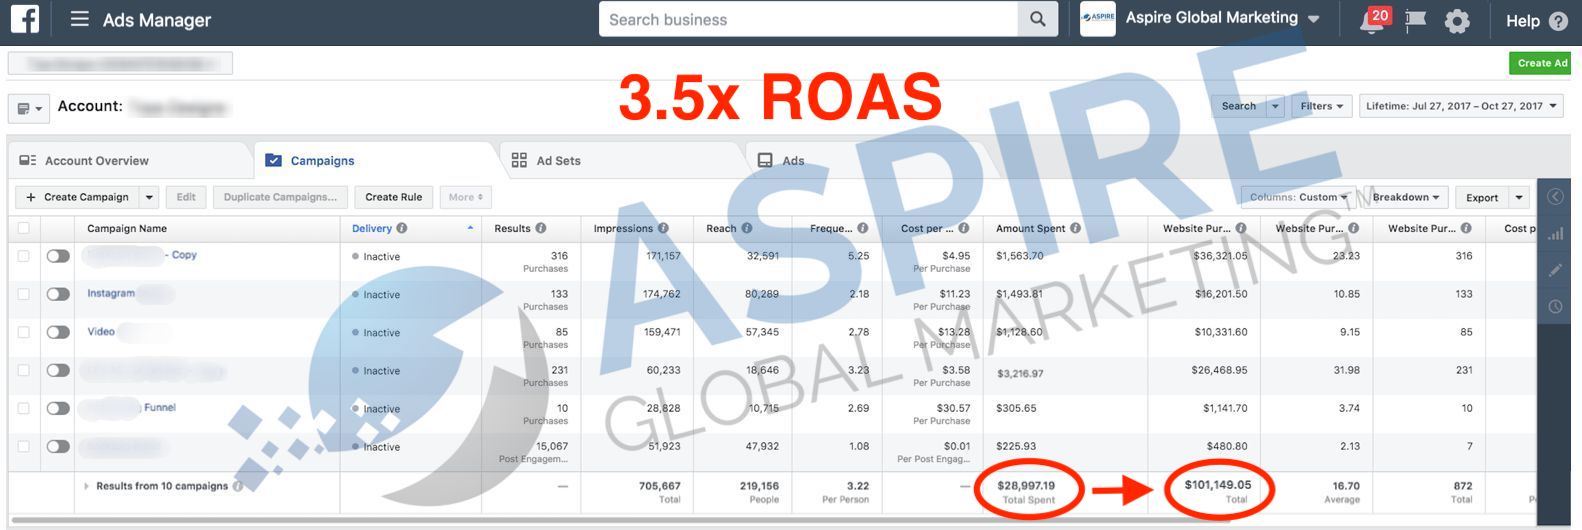Screen dimensions: 1582x530
Task: Click the search magnifier button
Action: coord(1038,19)
